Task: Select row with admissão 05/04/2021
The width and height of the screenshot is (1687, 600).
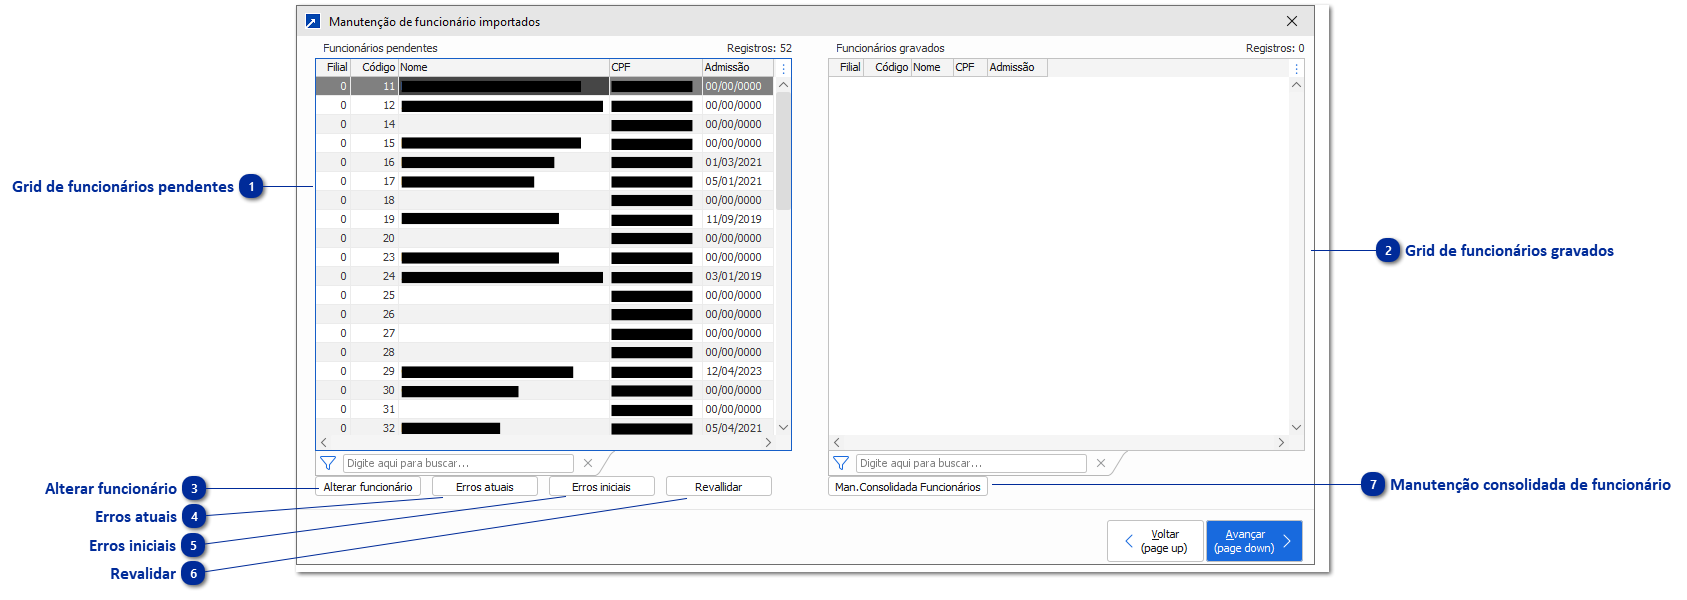Action: coord(545,428)
